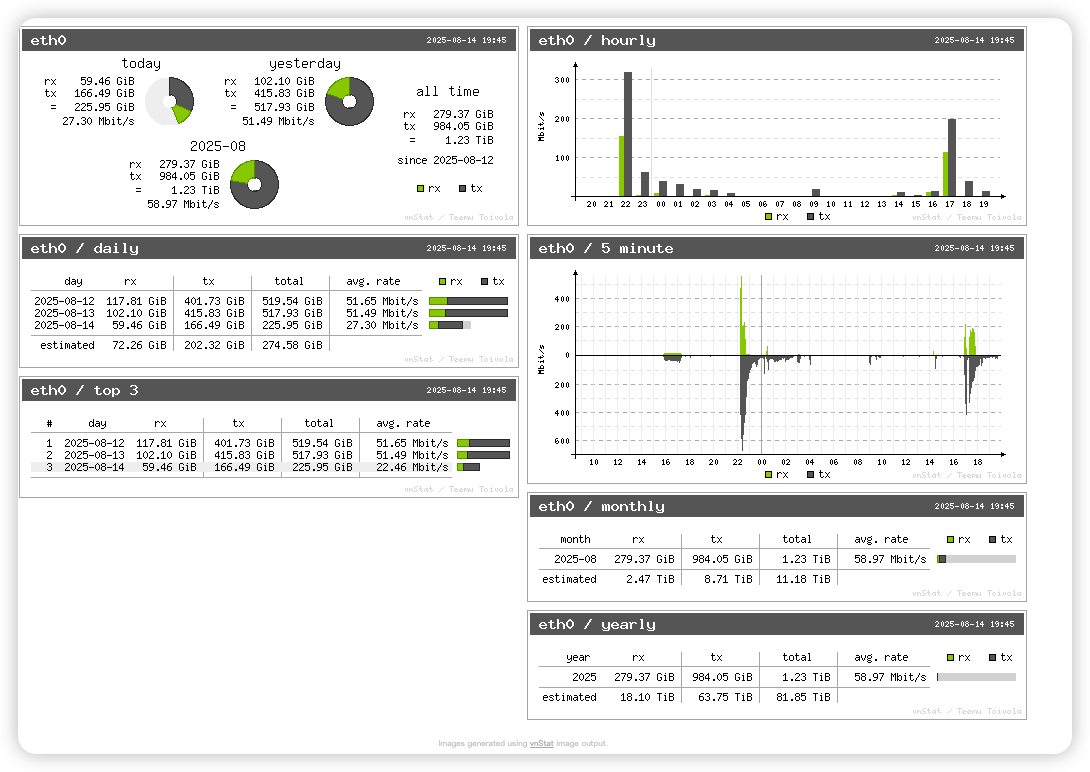This screenshot has height=772, width=1090.
Task: Click tx legend square in daily table header
Action: 485,282
